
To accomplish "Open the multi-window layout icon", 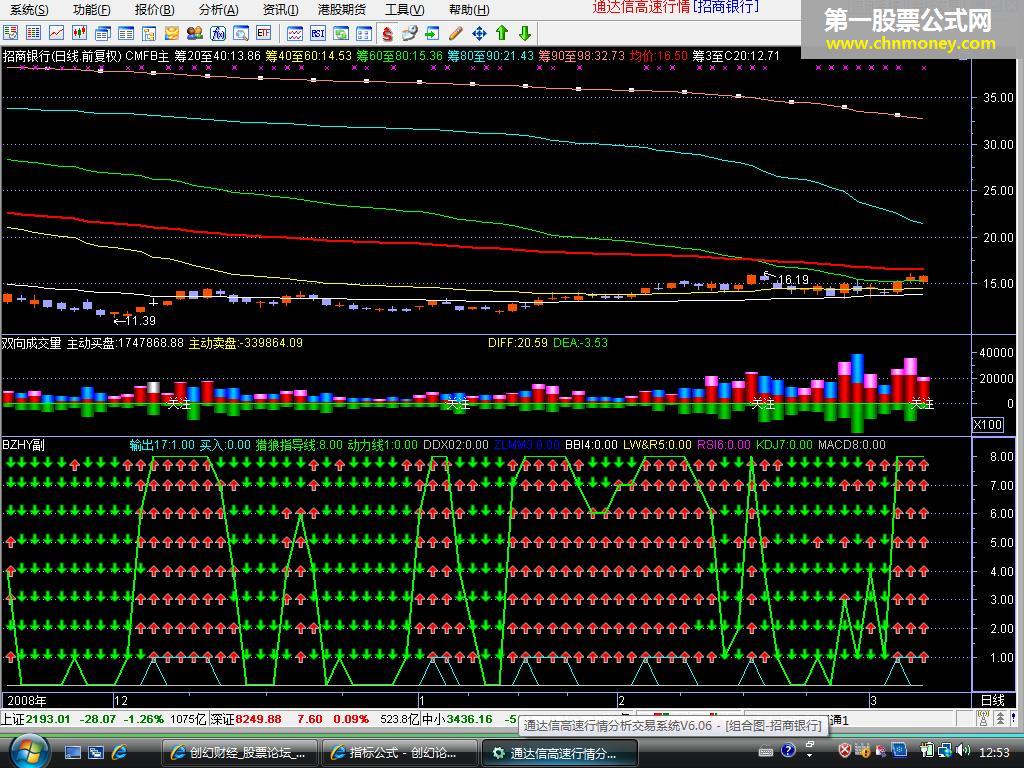I will point(103,33).
